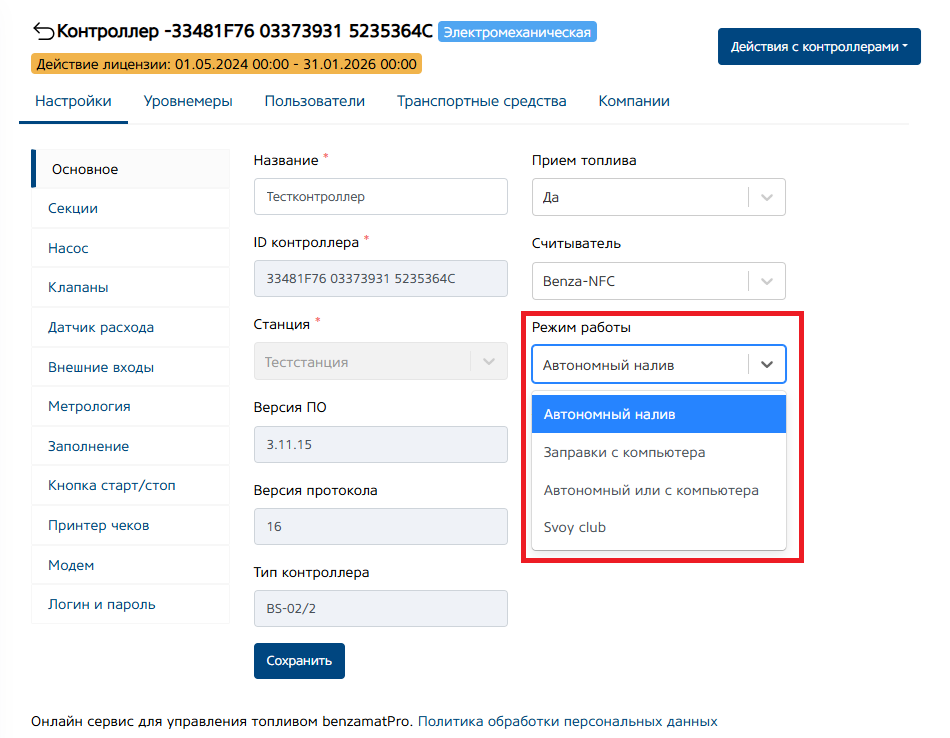Viewport: 950px width, 738px height.
Task: Select Насос in the sidebar
Action: click(68, 248)
